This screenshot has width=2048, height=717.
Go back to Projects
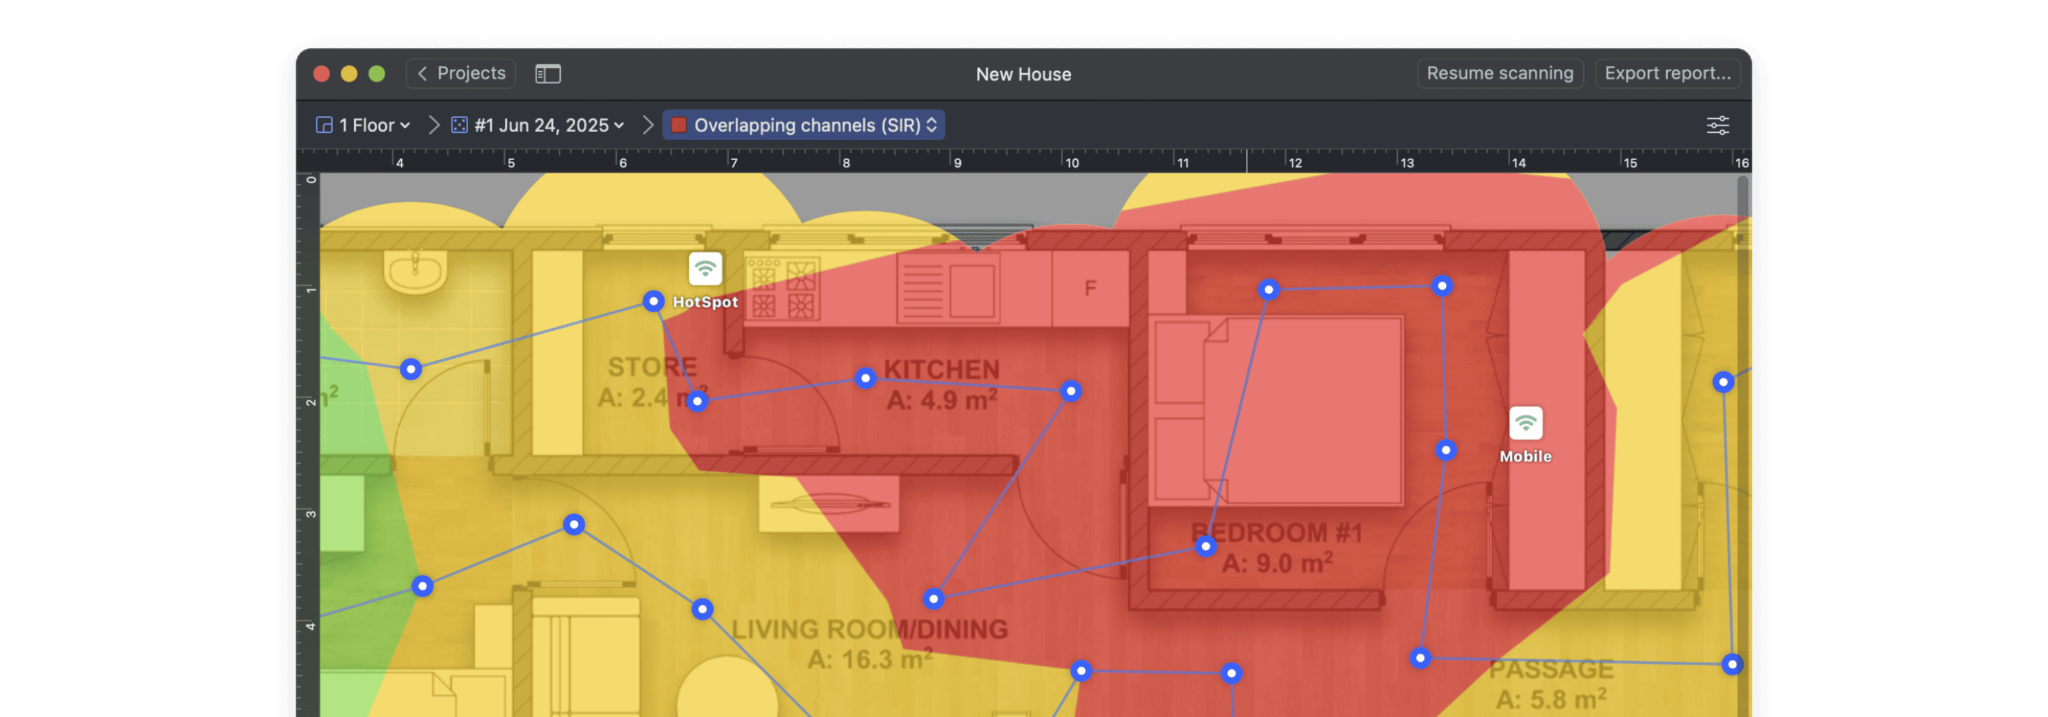(461, 74)
